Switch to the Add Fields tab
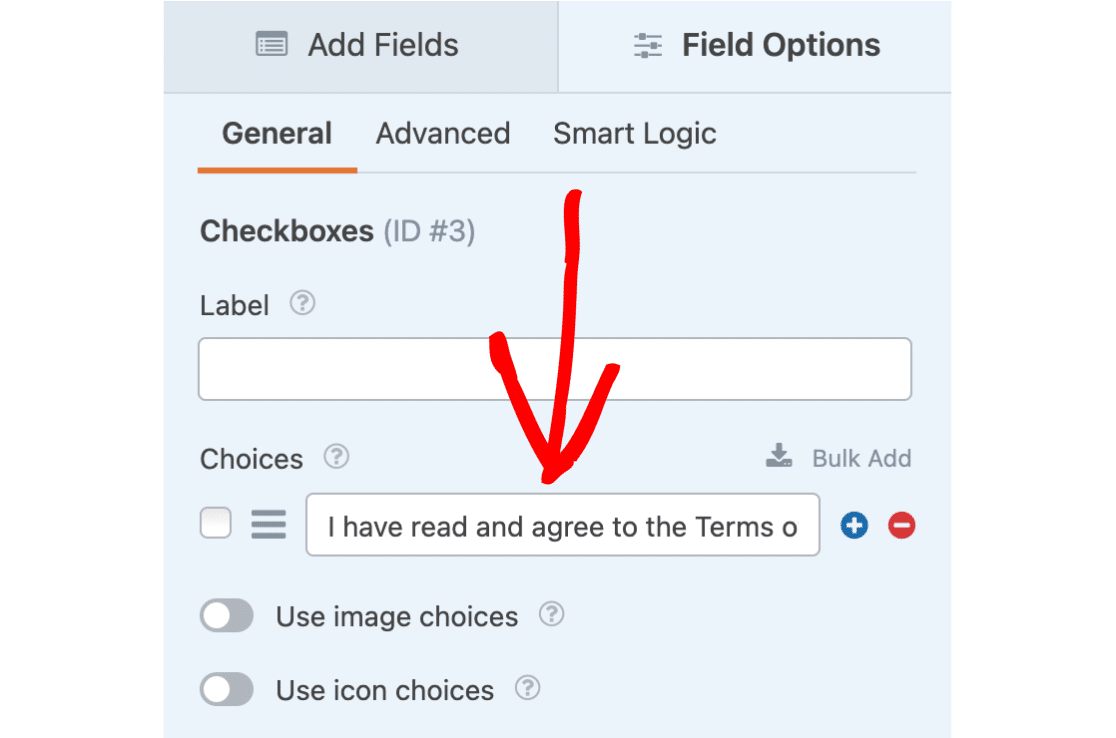The height and width of the screenshot is (738, 1116). (360, 46)
